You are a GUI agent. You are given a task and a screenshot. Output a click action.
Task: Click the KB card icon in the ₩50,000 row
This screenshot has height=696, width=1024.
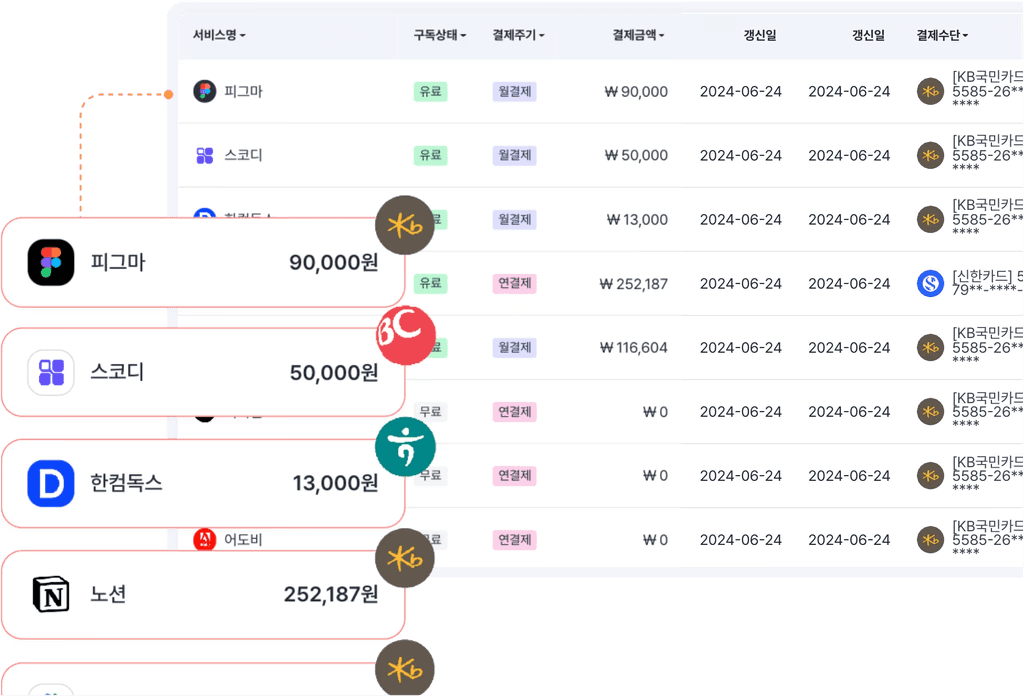coord(930,155)
